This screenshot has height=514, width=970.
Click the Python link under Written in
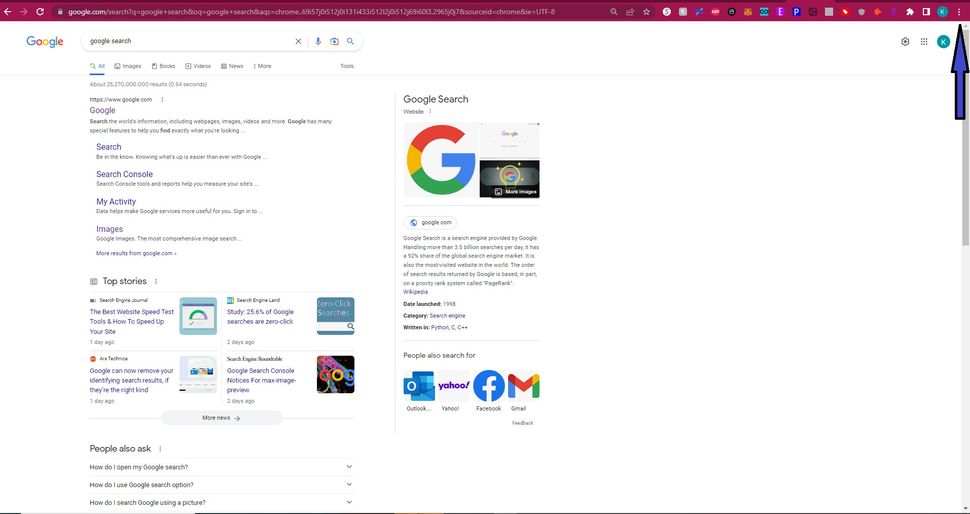[x=439, y=328]
